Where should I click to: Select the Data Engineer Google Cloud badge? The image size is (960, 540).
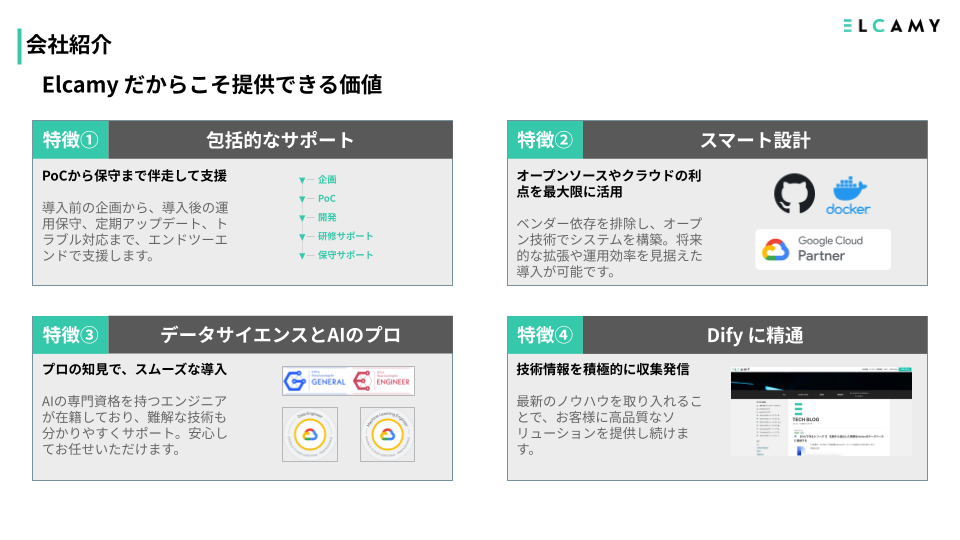310,434
